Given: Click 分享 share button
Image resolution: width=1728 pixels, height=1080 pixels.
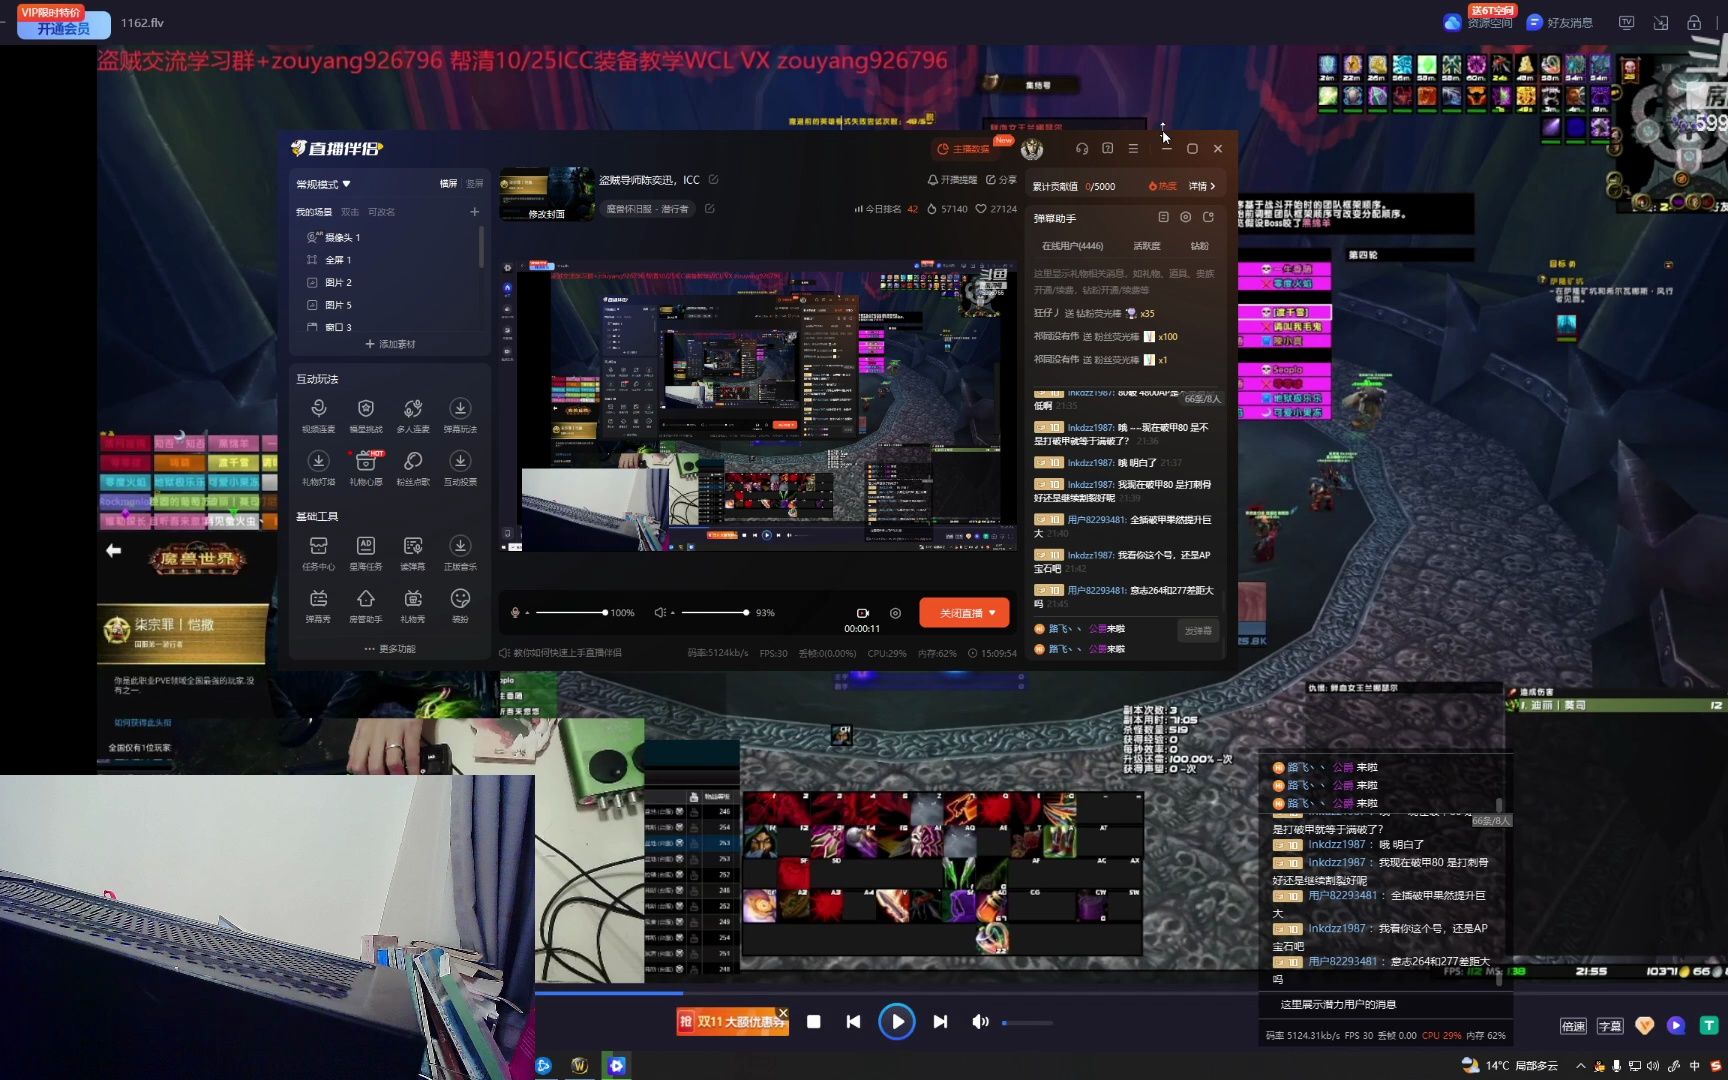Looking at the screenshot, I should 1001,180.
